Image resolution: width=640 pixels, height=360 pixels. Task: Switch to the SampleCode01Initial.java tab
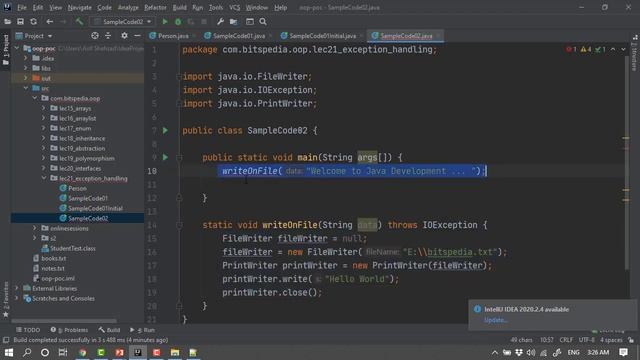tap(322, 36)
